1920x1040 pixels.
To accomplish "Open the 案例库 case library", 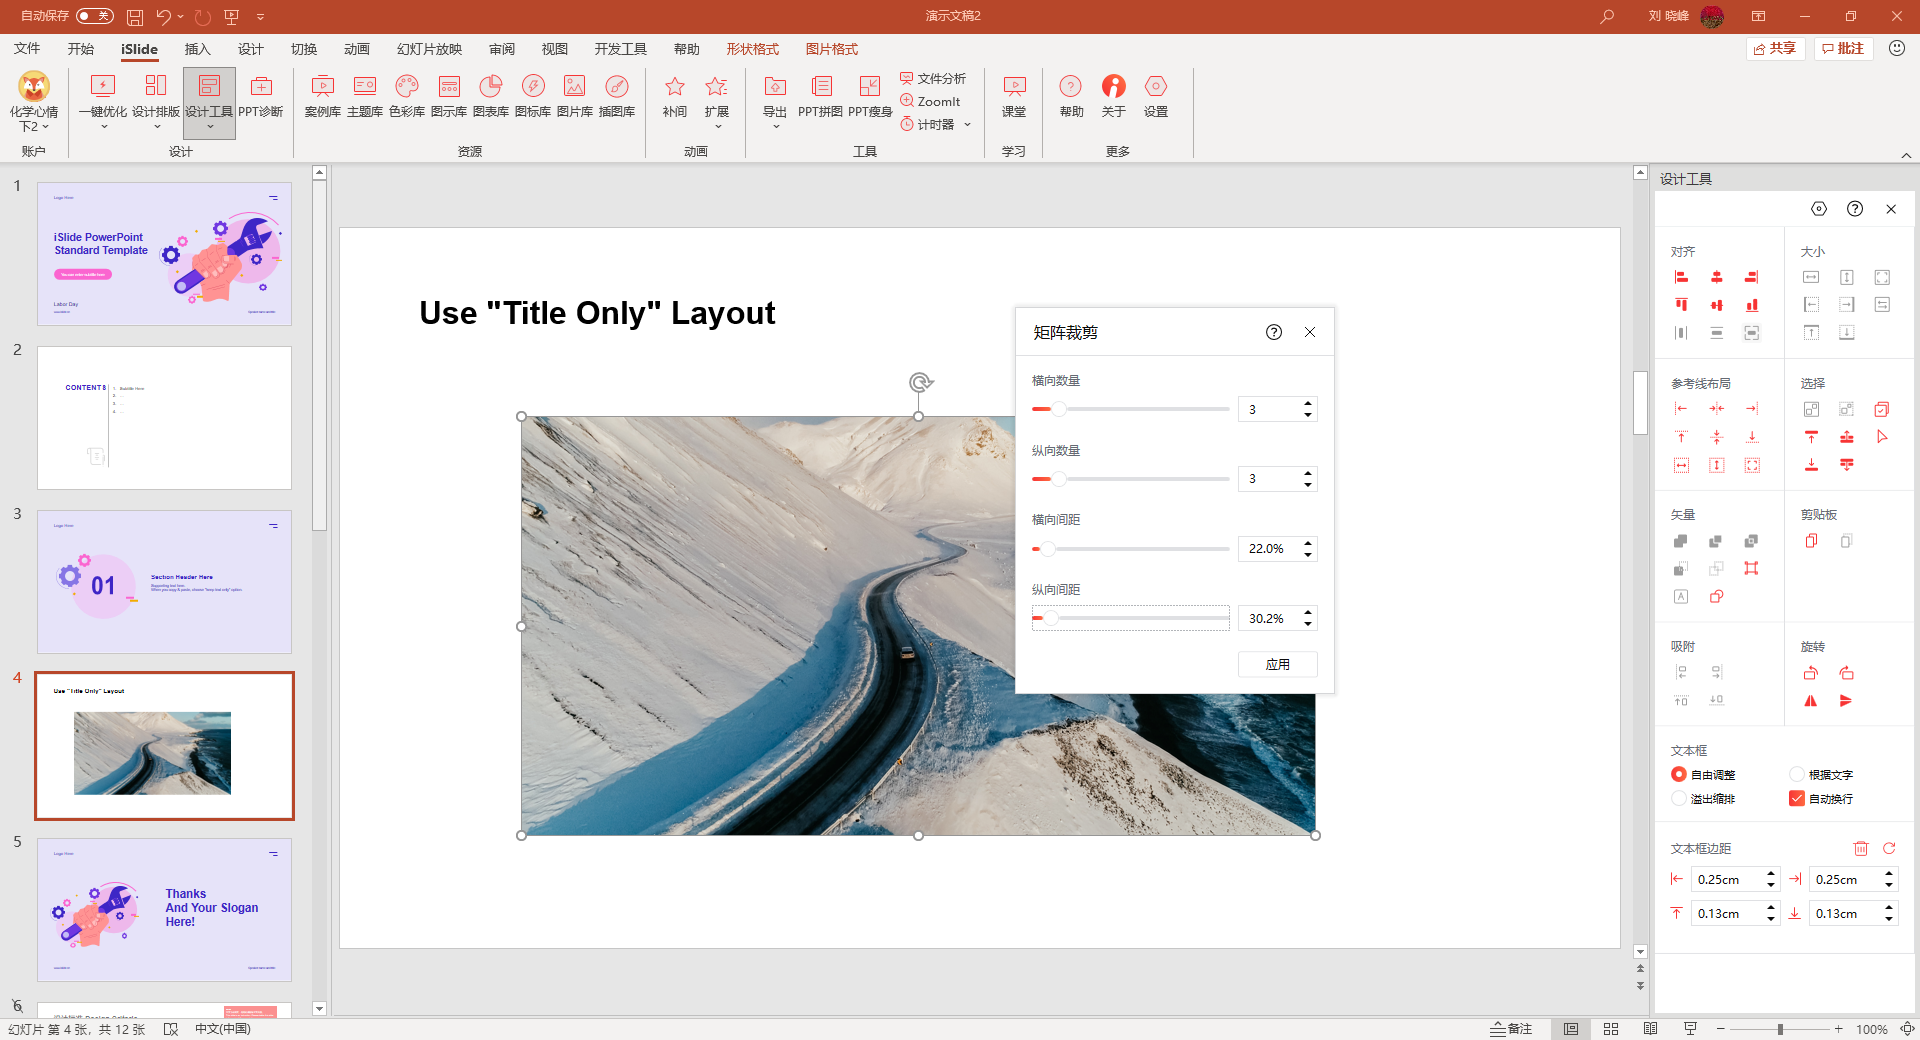I will (x=322, y=96).
